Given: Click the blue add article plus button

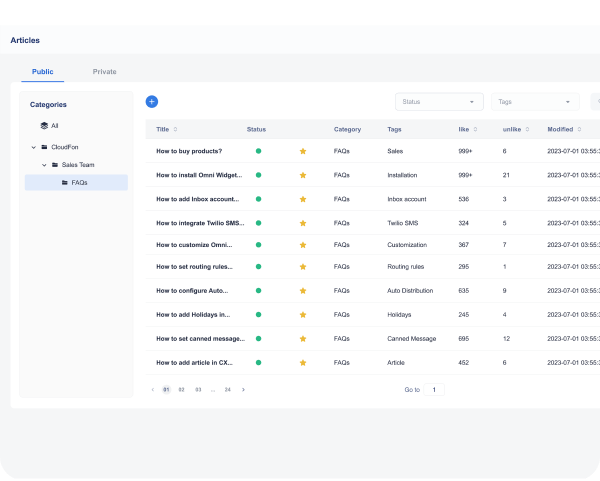Looking at the screenshot, I should 152,101.
